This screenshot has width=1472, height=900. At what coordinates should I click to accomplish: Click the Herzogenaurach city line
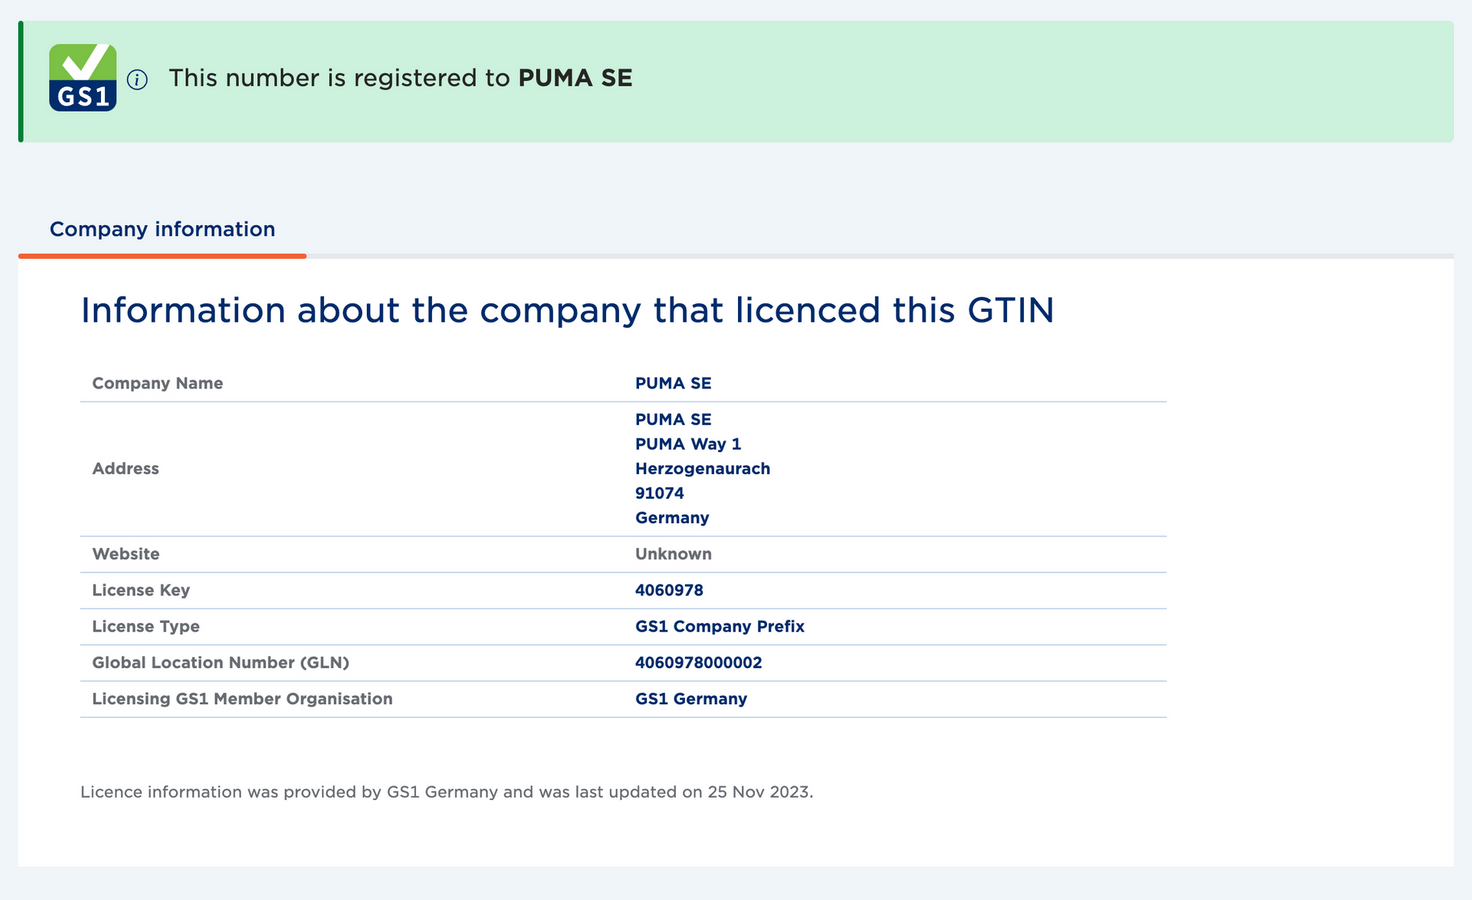[x=702, y=468]
